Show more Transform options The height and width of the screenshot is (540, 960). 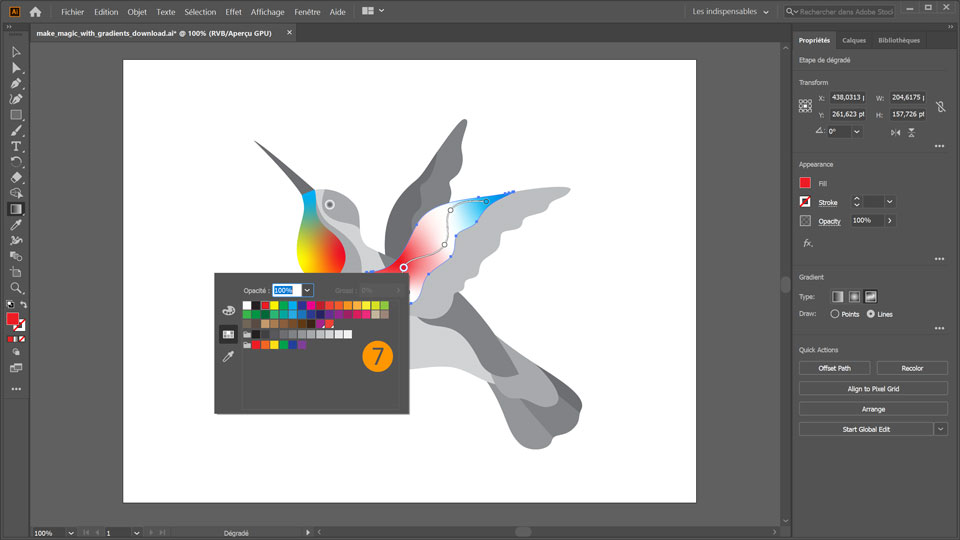pos(939,146)
